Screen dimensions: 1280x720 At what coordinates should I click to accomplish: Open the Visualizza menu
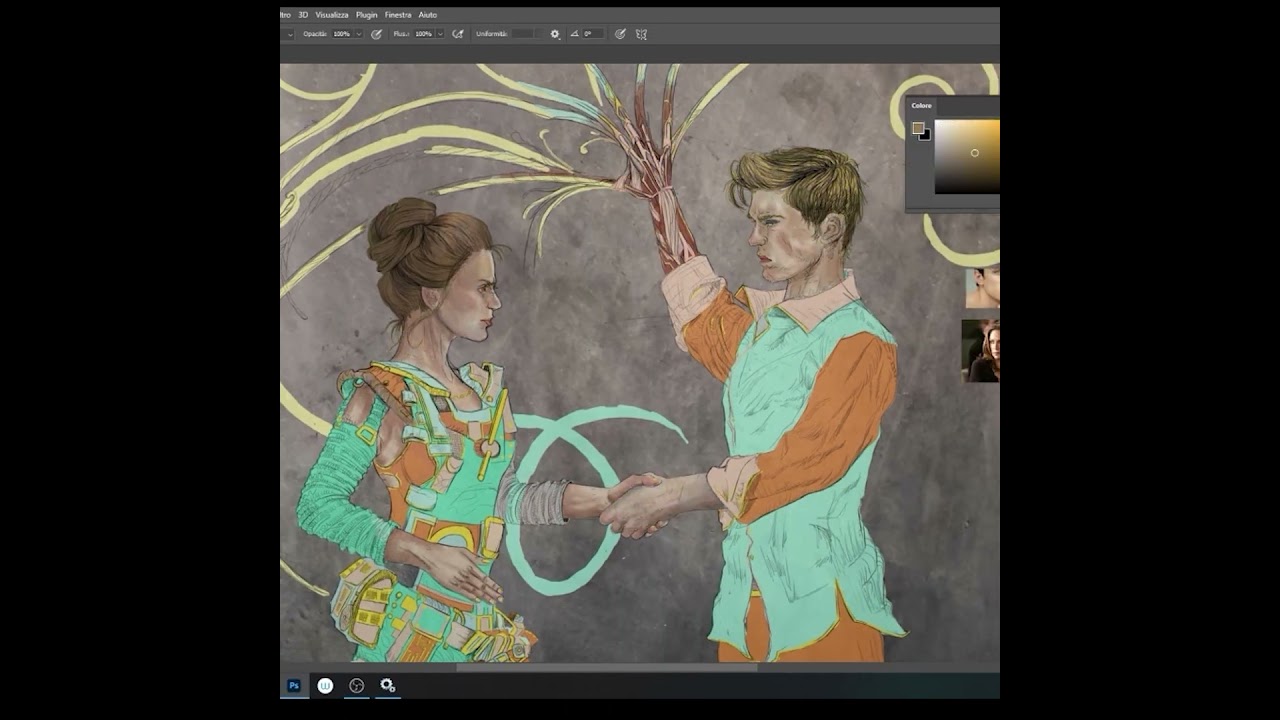332,15
